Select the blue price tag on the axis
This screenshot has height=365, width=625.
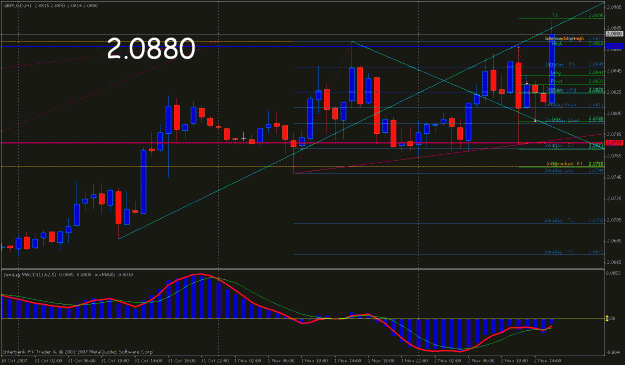click(x=614, y=47)
